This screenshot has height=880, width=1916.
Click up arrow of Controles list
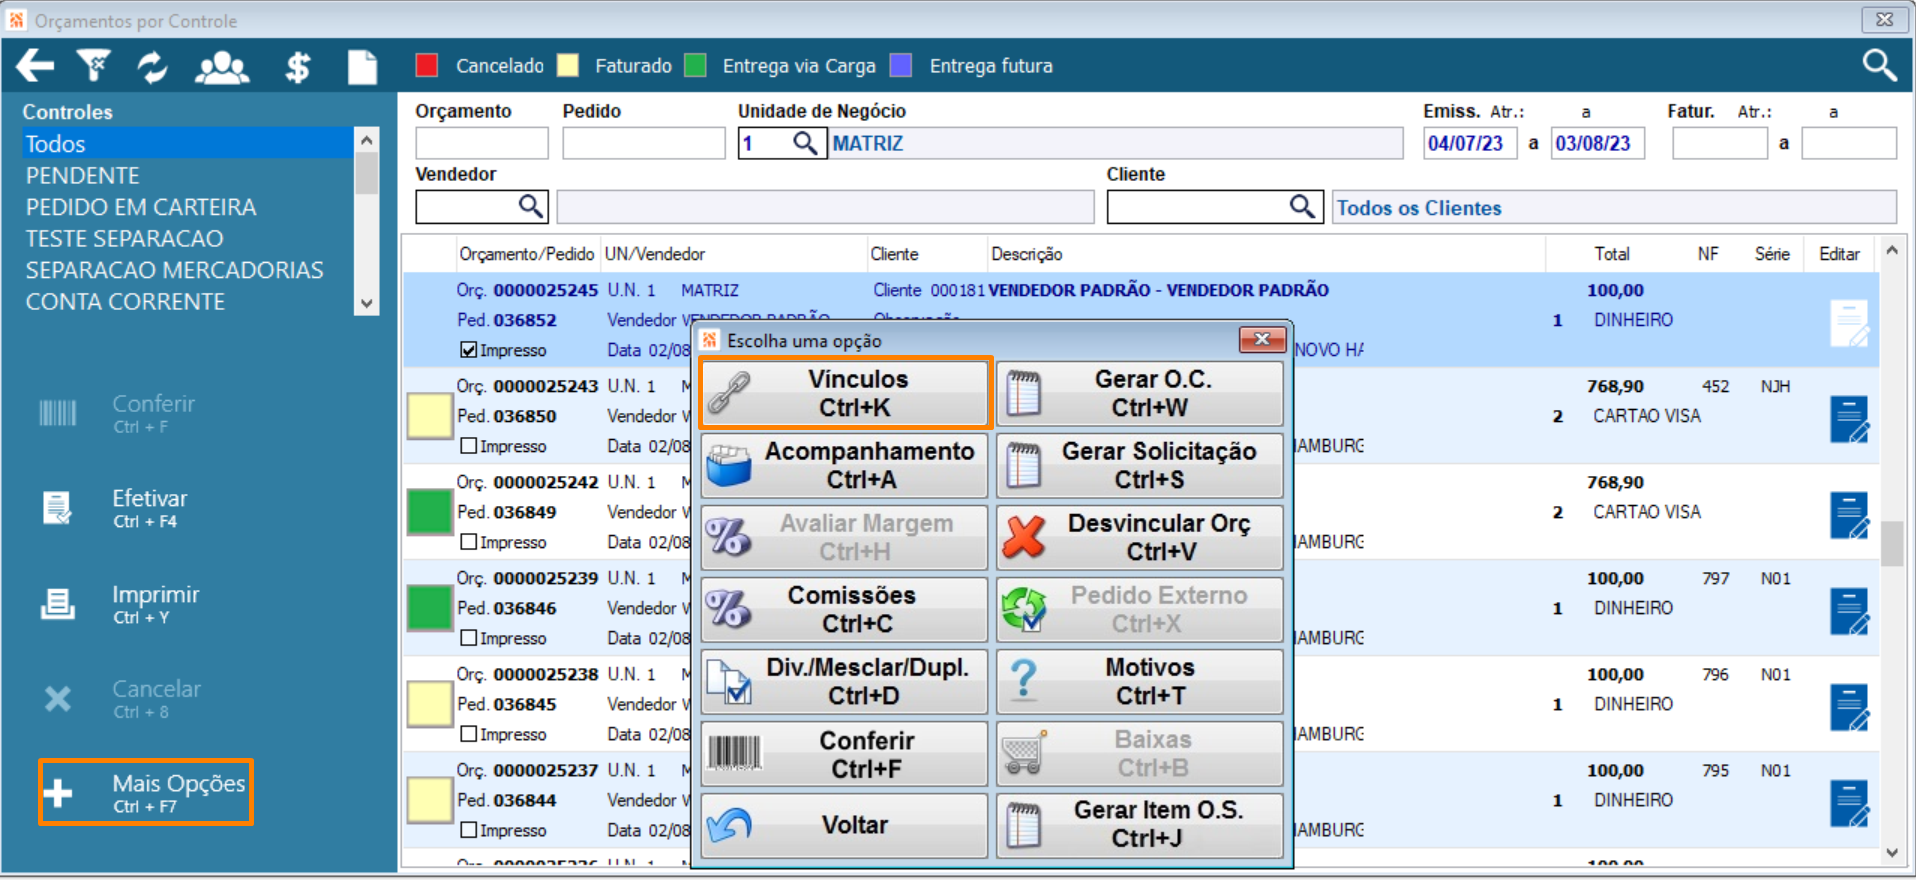(366, 140)
